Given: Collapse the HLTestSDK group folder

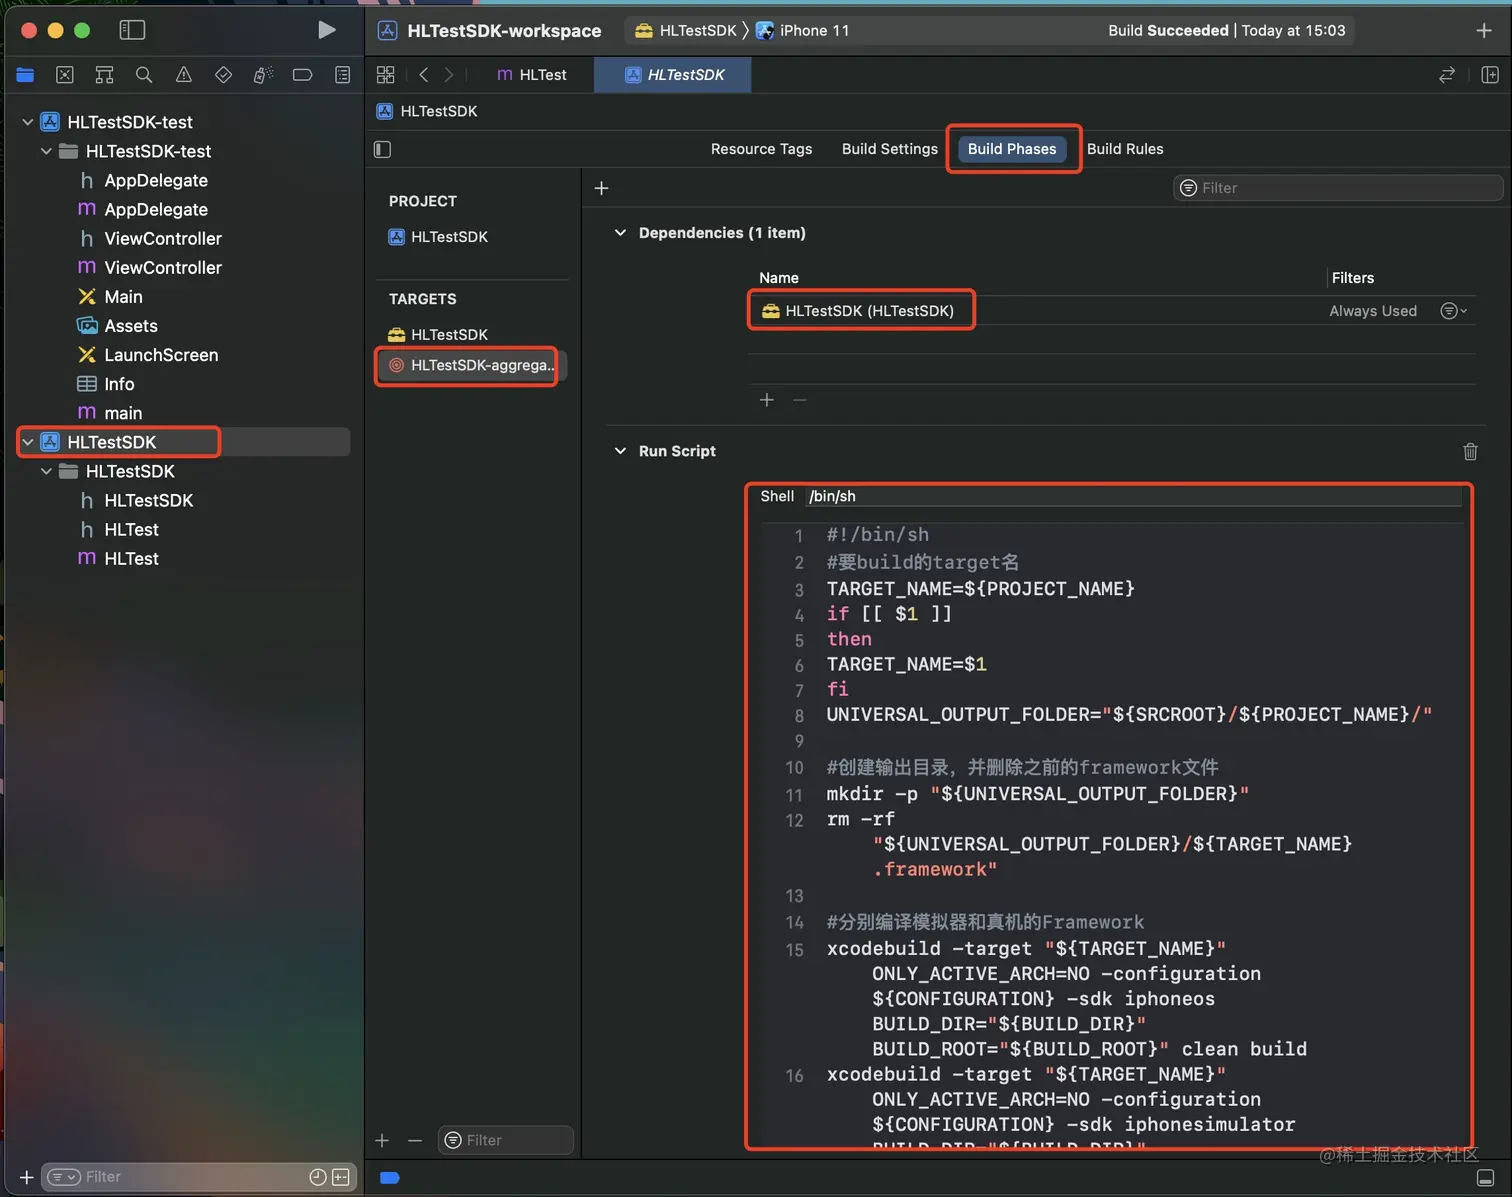Looking at the screenshot, I should (x=46, y=471).
